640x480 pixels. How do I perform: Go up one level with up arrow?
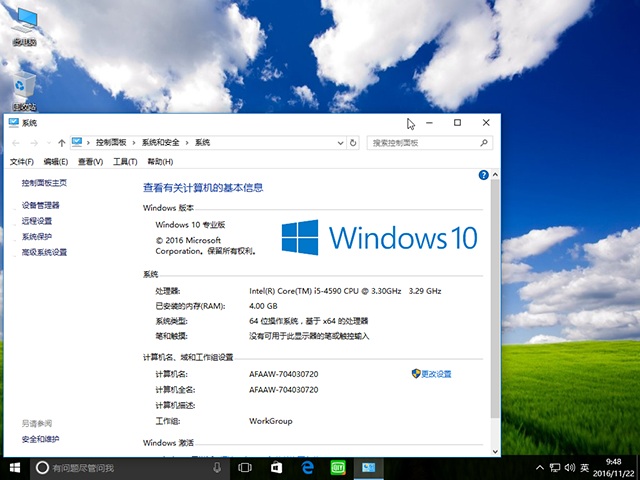tap(62, 143)
